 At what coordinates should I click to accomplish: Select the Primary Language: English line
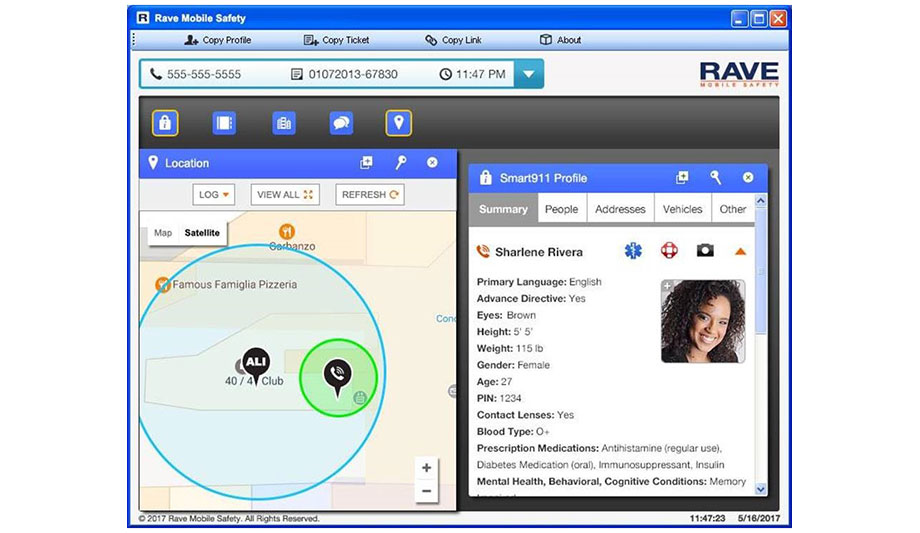coord(539,282)
